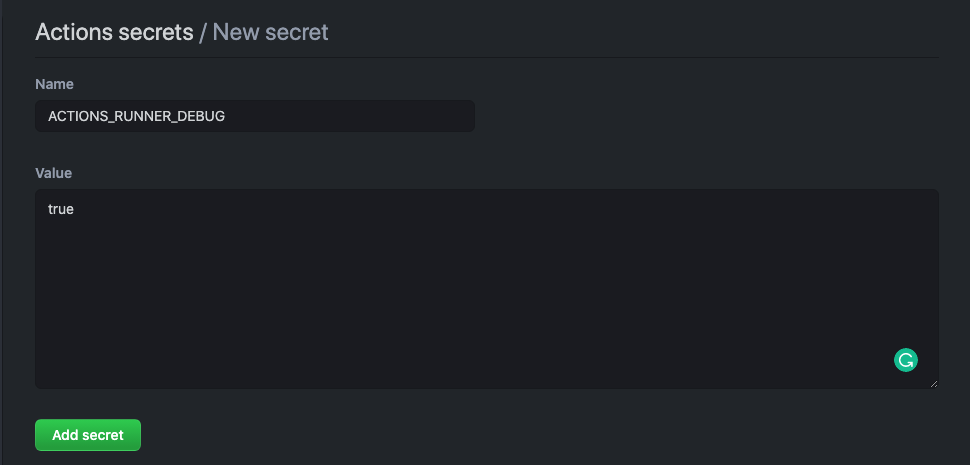Image resolution: width=970 pixels, height=465 pixels.
Task: Click the Name field label
Action: coord(55,84)
